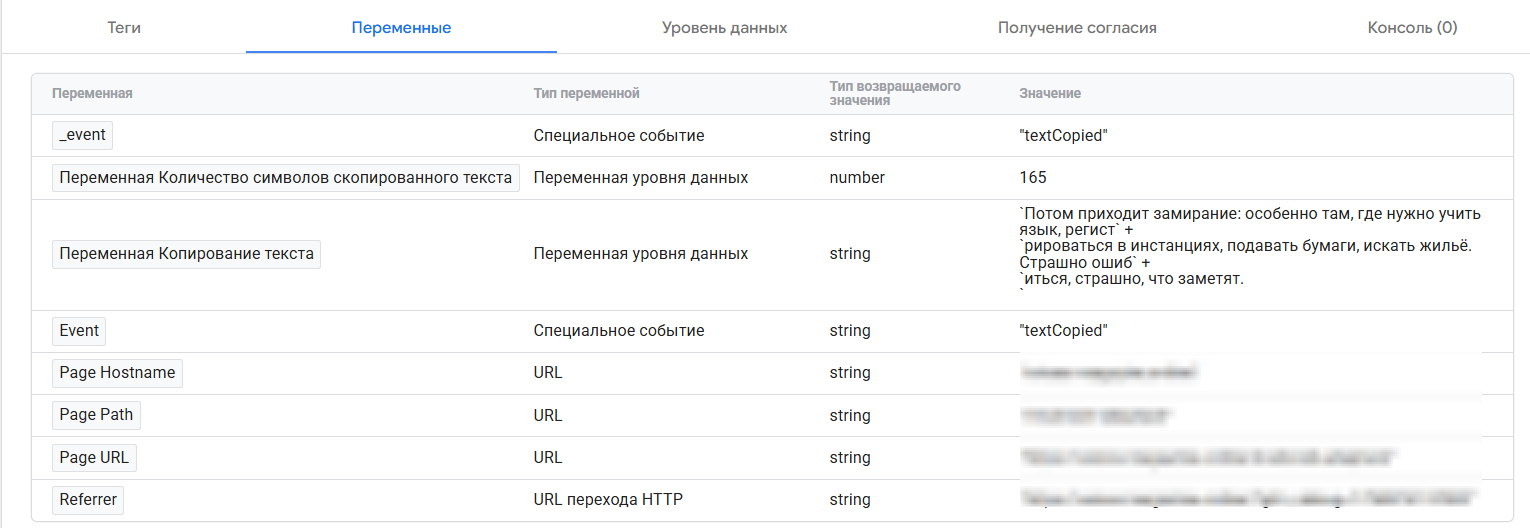Image resolution: width=1530 pixels, height=528 pixels.
Task: Open the Уровень данных tab
Action: (724, 28)
